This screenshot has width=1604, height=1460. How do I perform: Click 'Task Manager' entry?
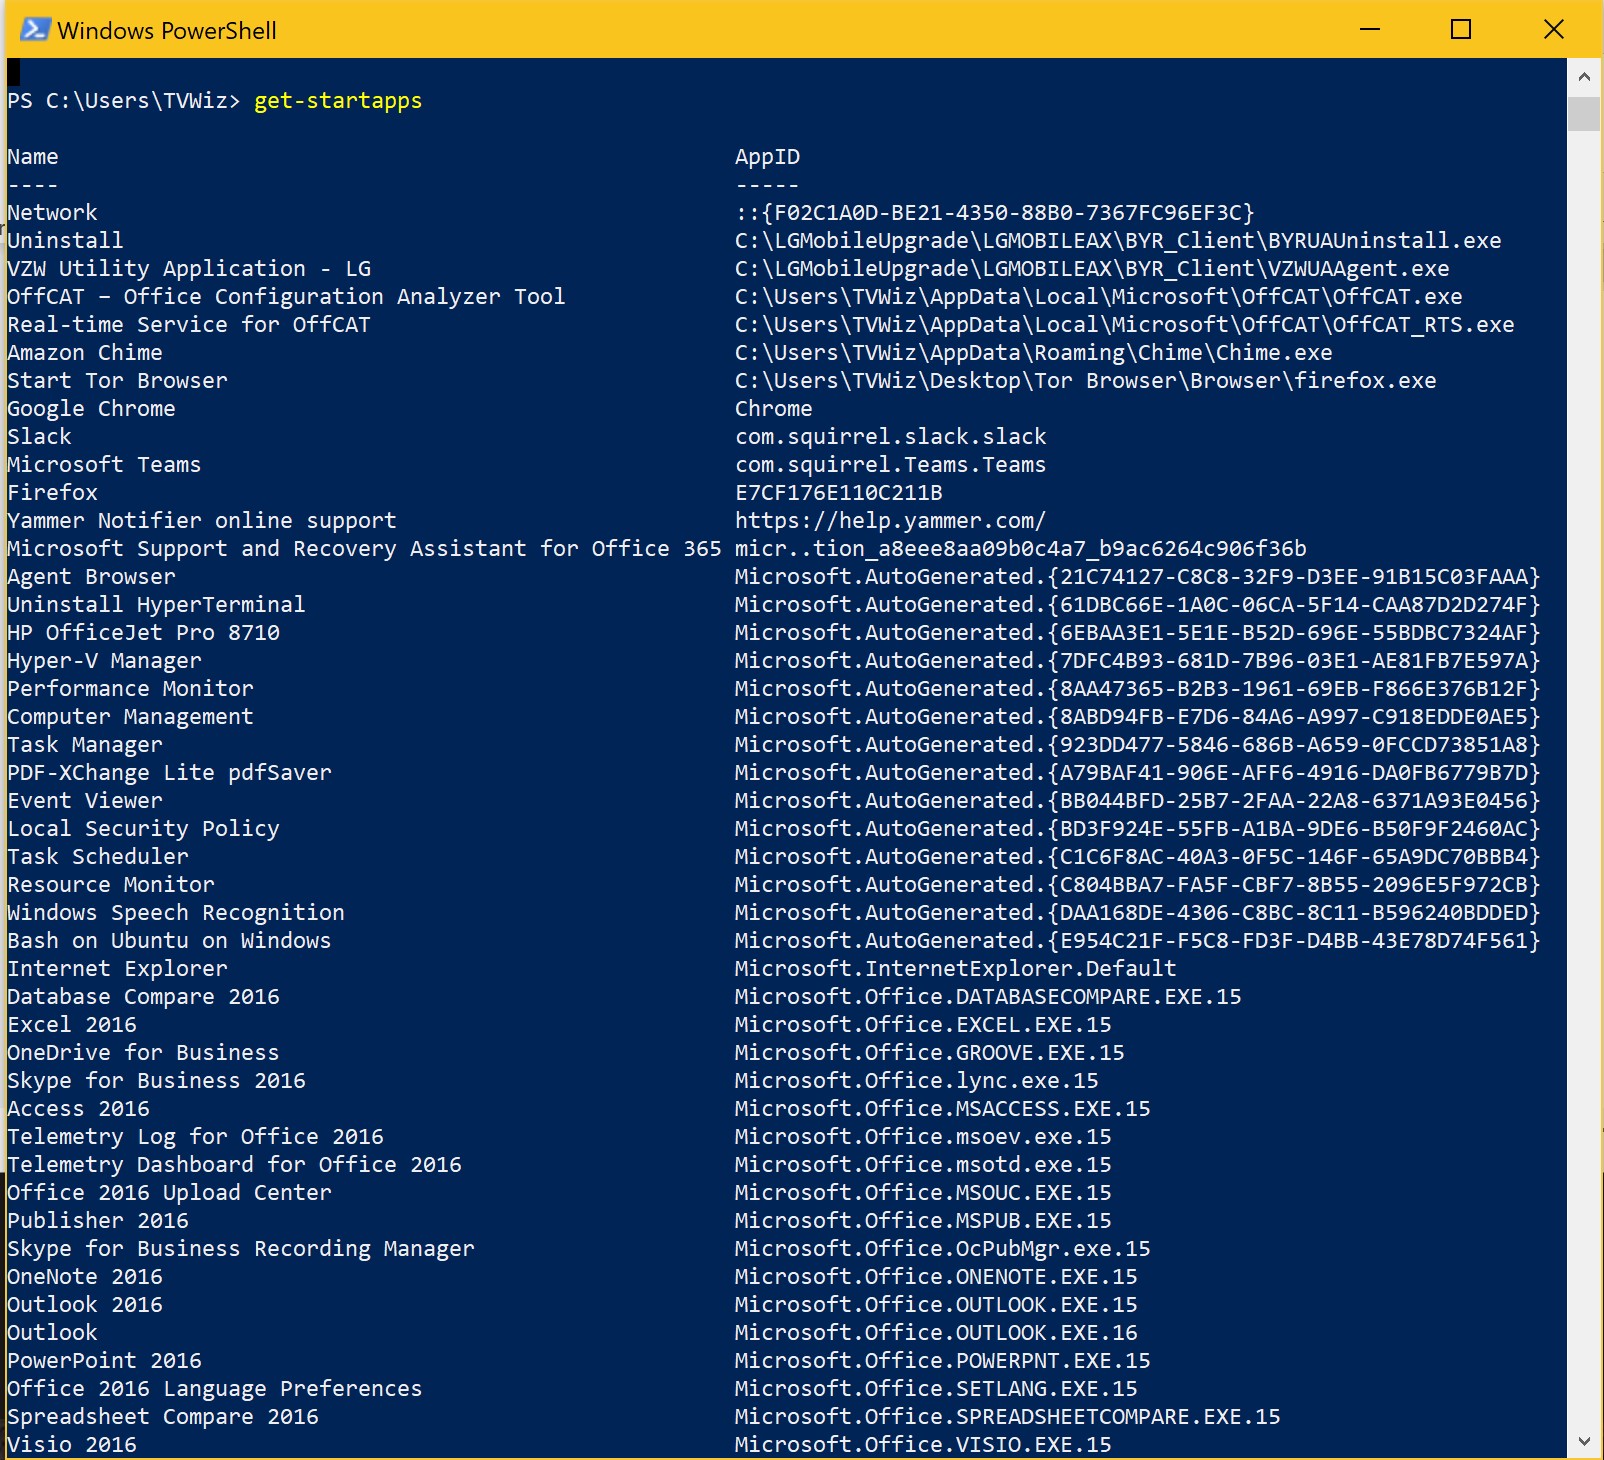coord(85,745)
